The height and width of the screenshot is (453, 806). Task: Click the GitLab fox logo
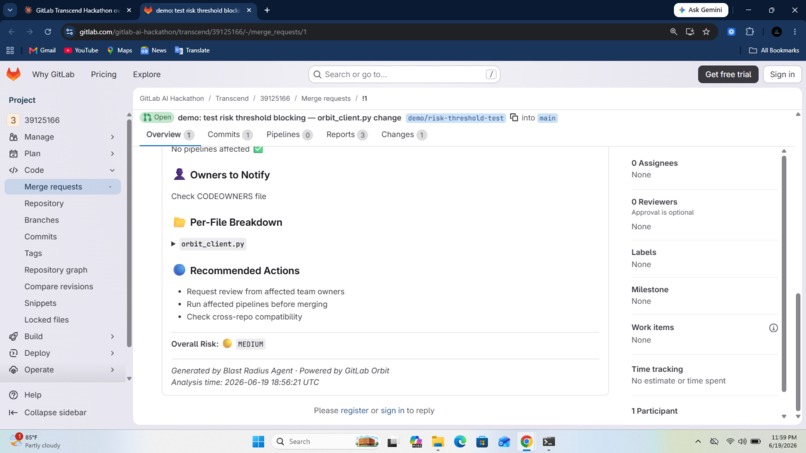point(14,74)
